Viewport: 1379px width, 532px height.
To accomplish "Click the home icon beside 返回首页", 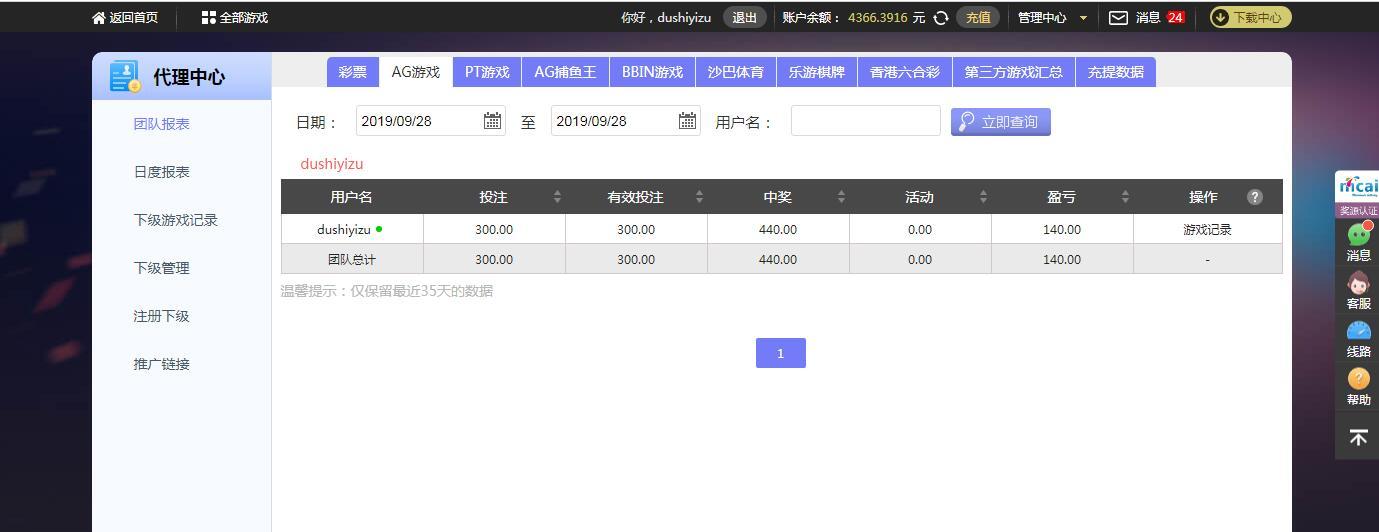I will point(98,18).
